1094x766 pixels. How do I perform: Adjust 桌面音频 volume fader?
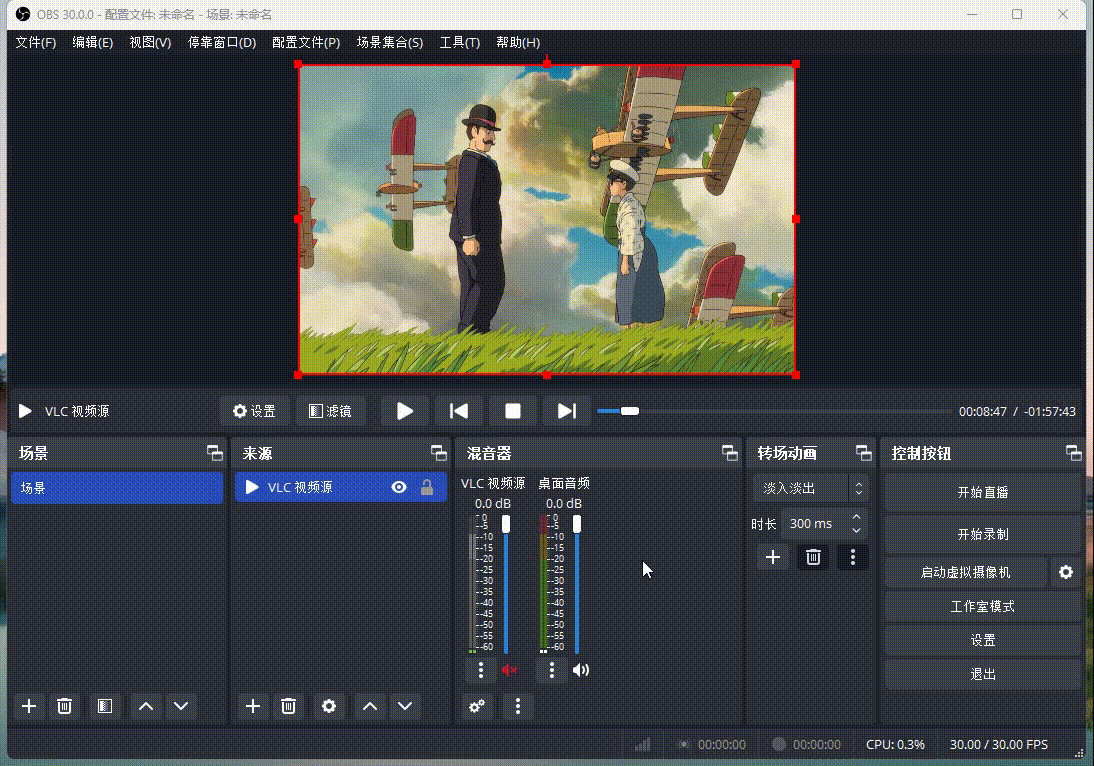(x=577, y=585)
